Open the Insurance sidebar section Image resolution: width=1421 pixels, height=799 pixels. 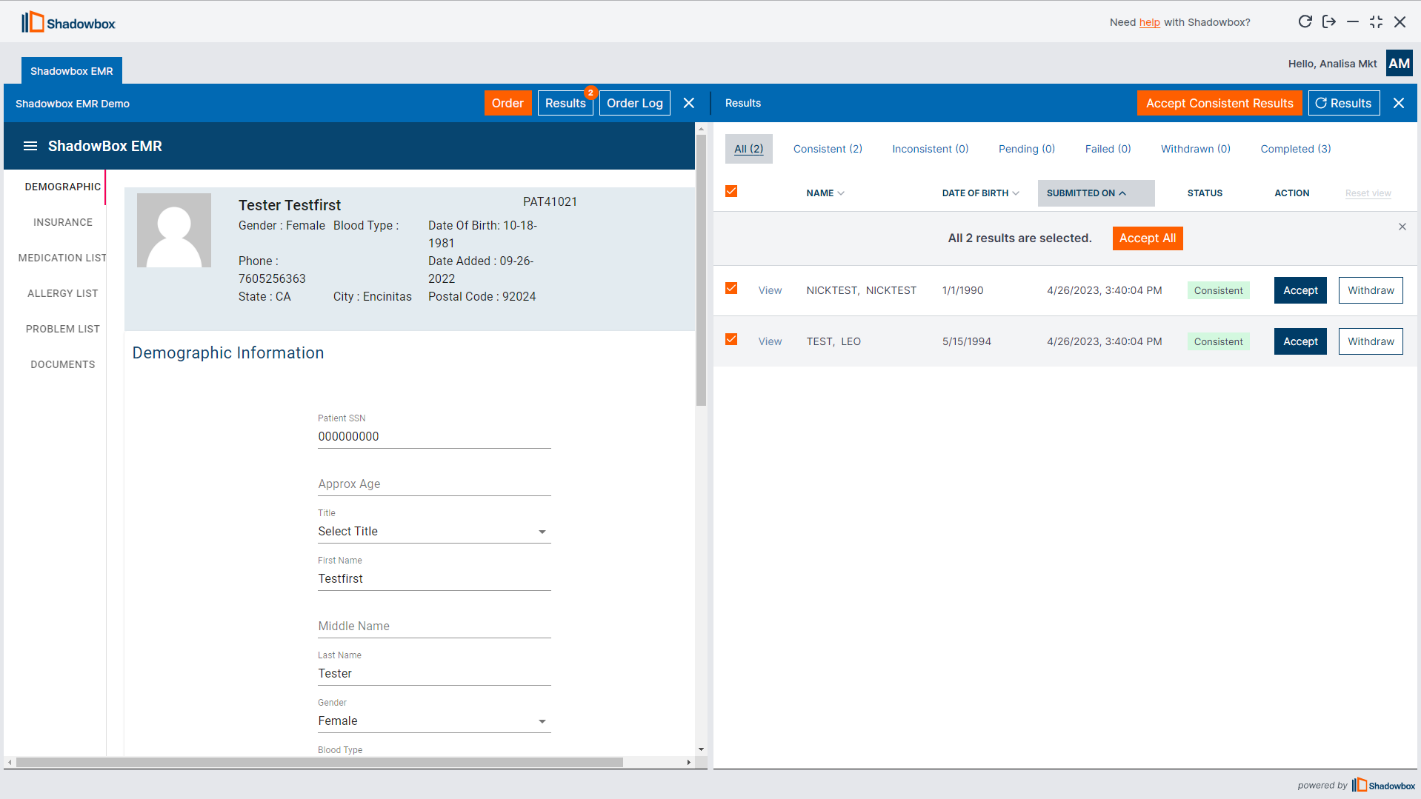[63, 222]
